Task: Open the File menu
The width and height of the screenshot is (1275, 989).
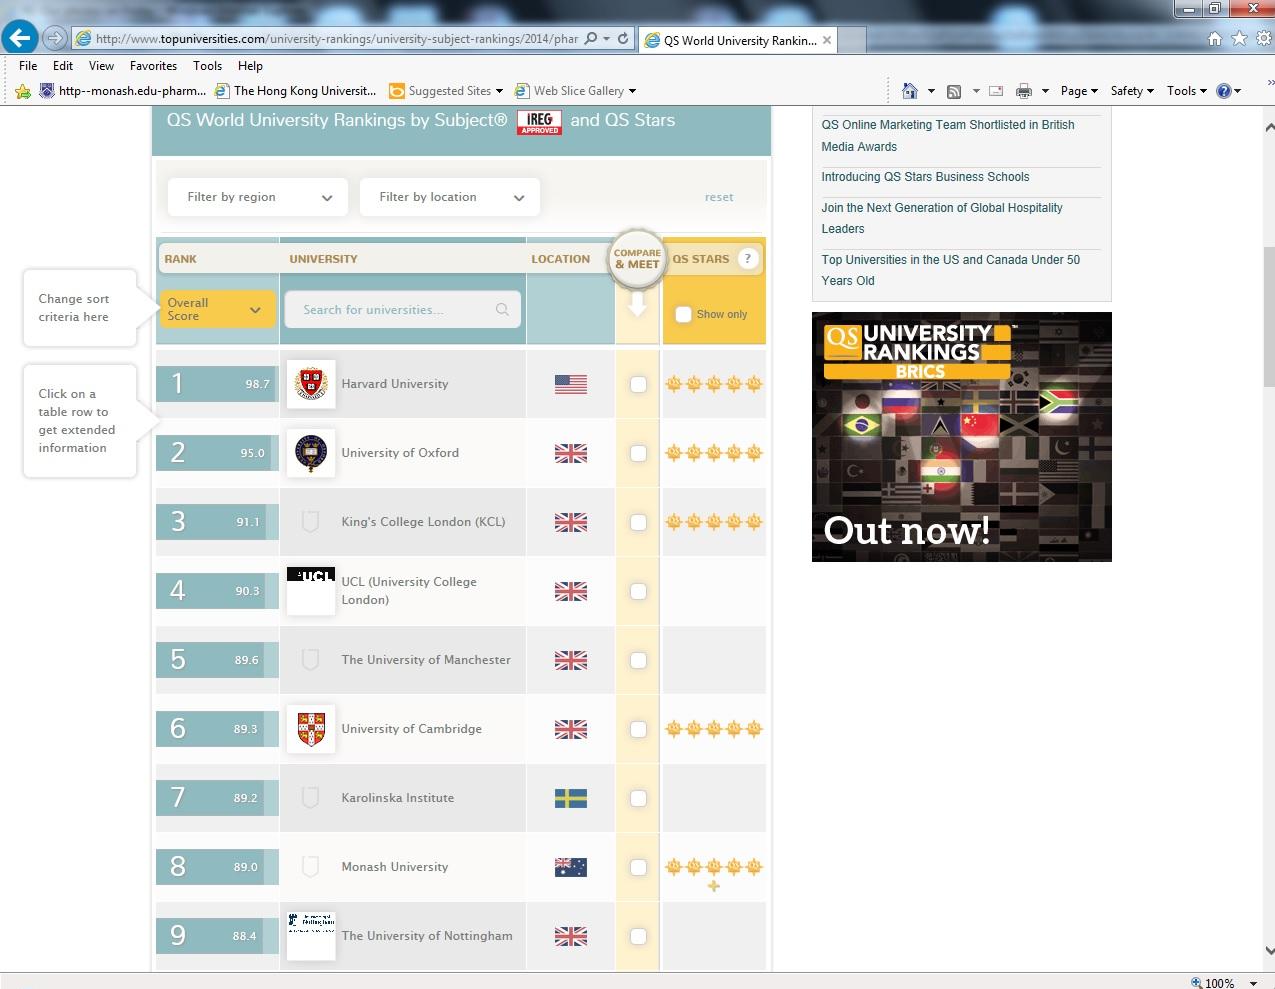Action: [28, 65]
